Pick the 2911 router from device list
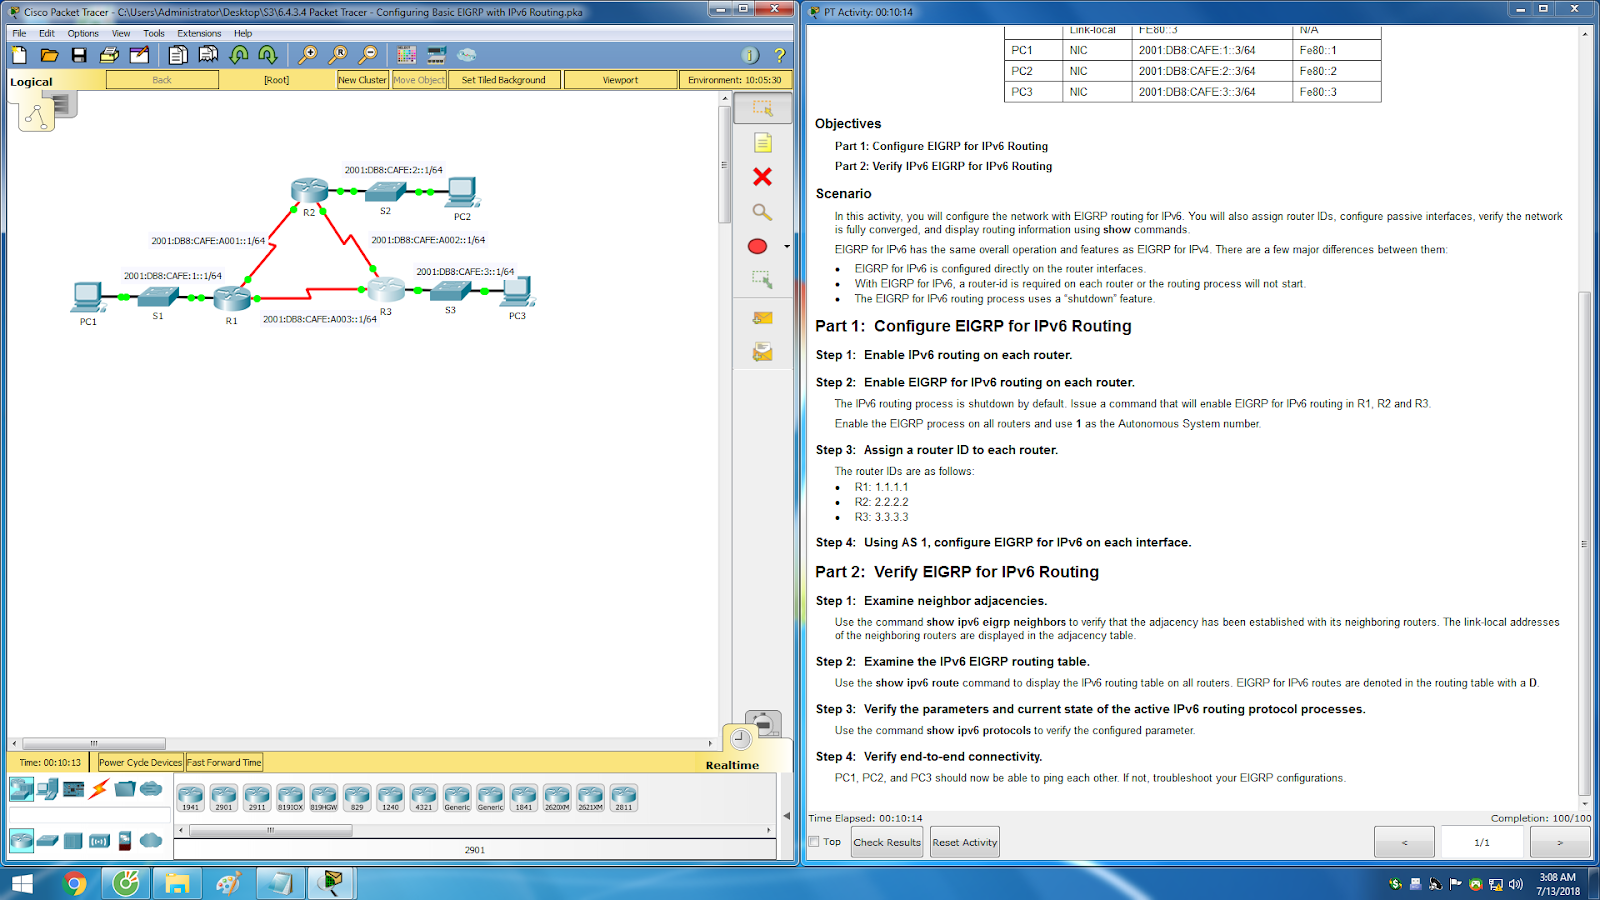 [257, 798]
